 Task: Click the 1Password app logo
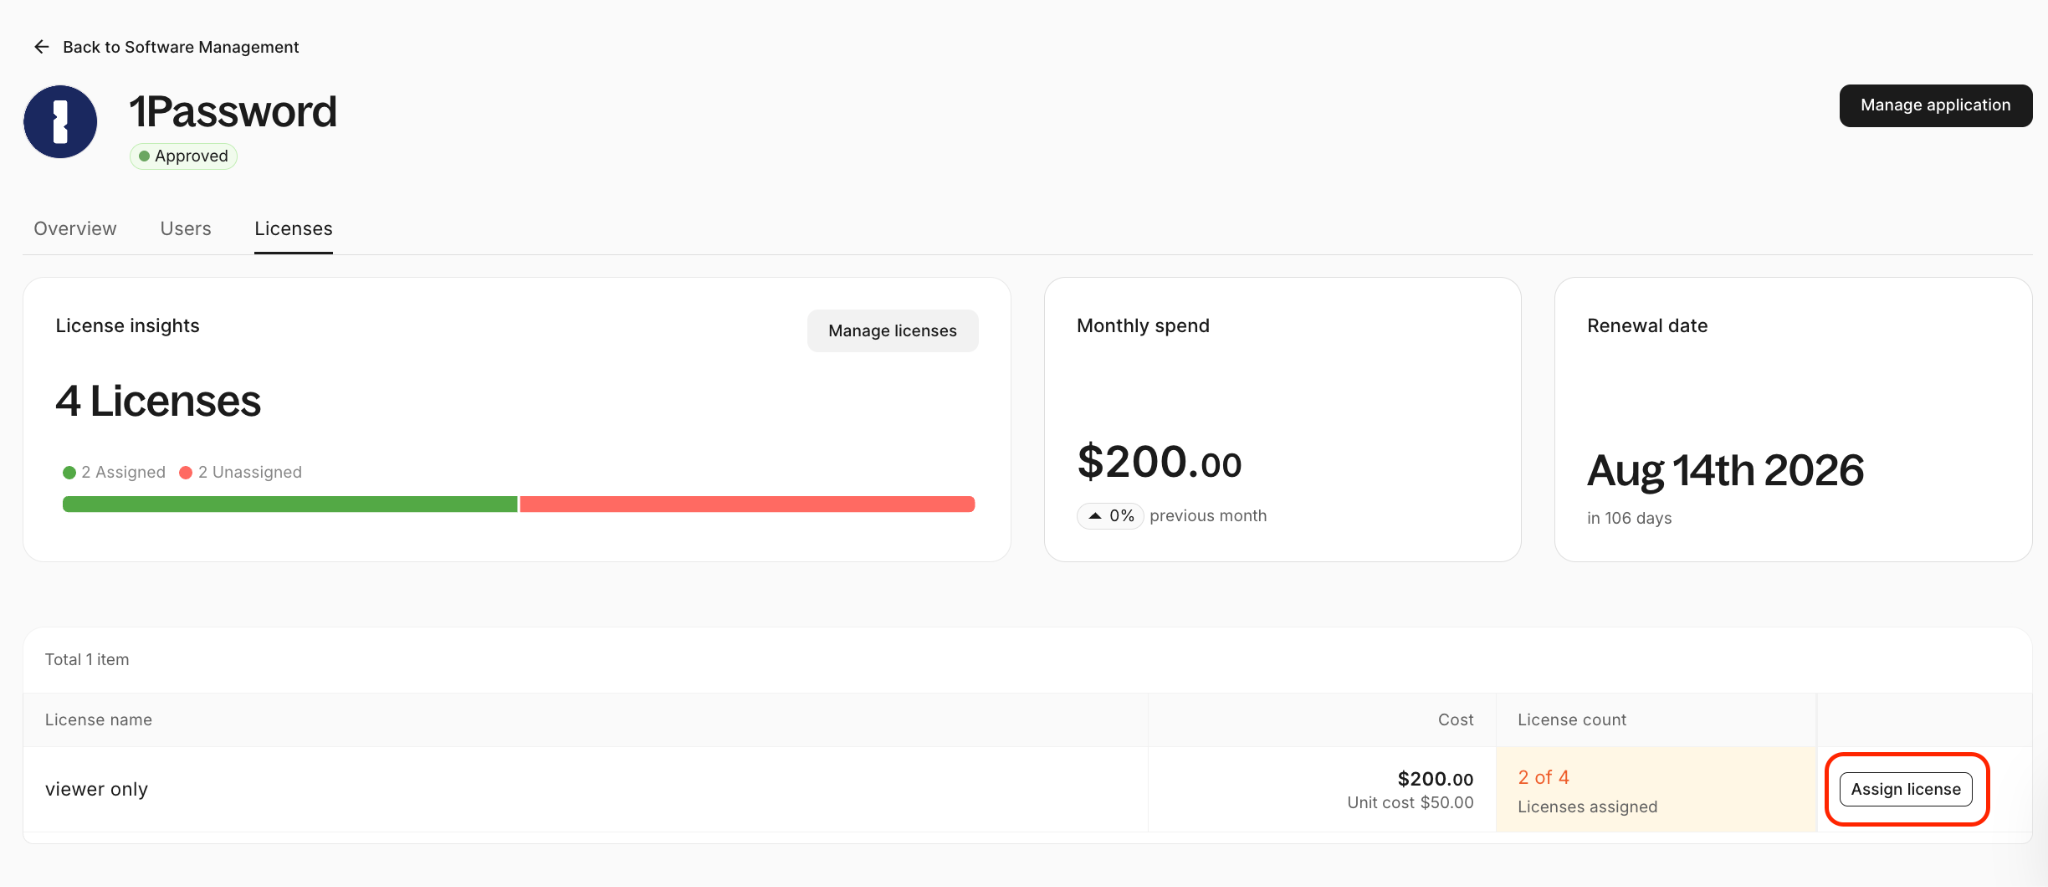pyautogui.click(x=60, y=122)
